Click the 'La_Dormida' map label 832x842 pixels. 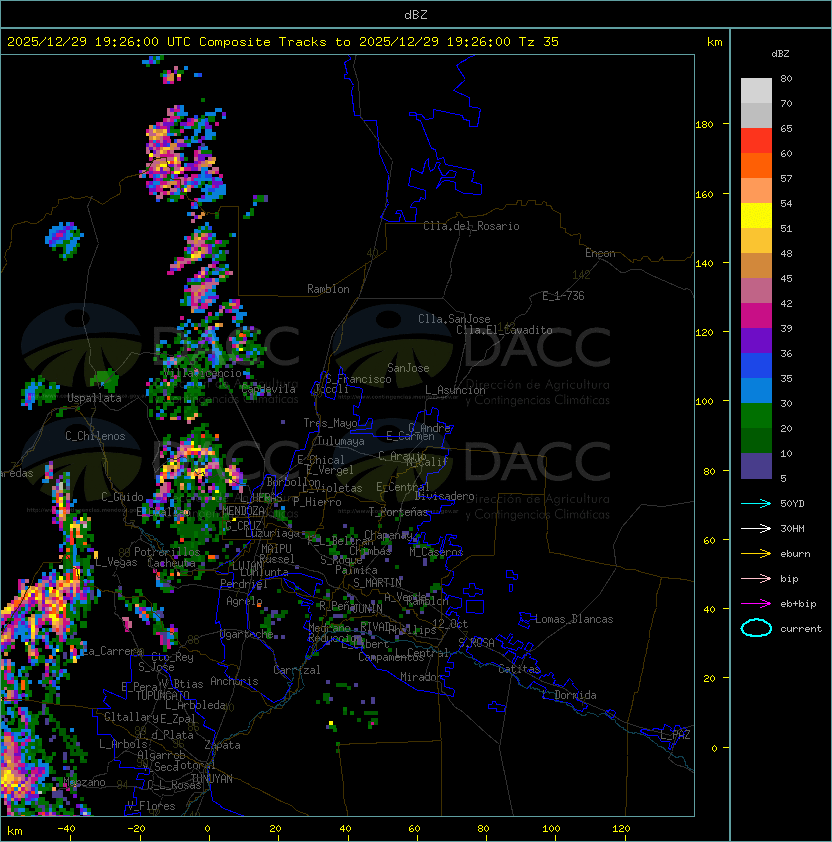[569, 695]
